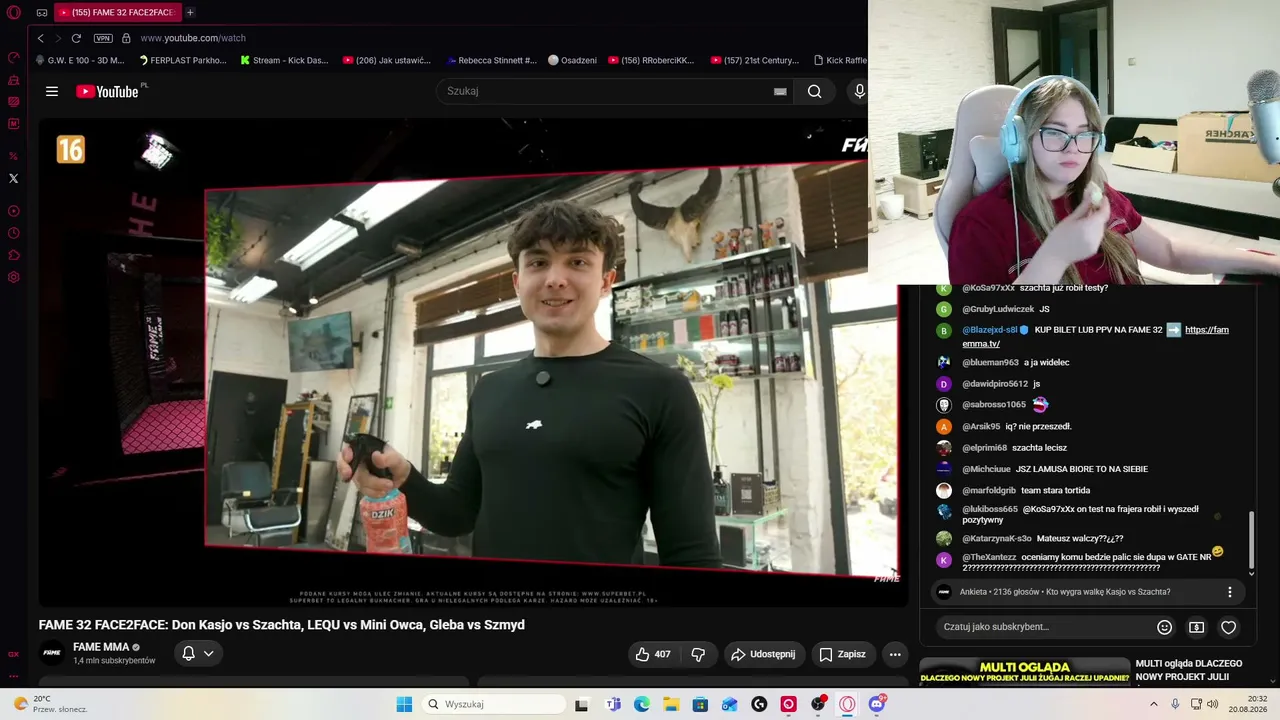1280x720 pixels.
Task: Open the Opera main menu
Action: click(14, 12)
